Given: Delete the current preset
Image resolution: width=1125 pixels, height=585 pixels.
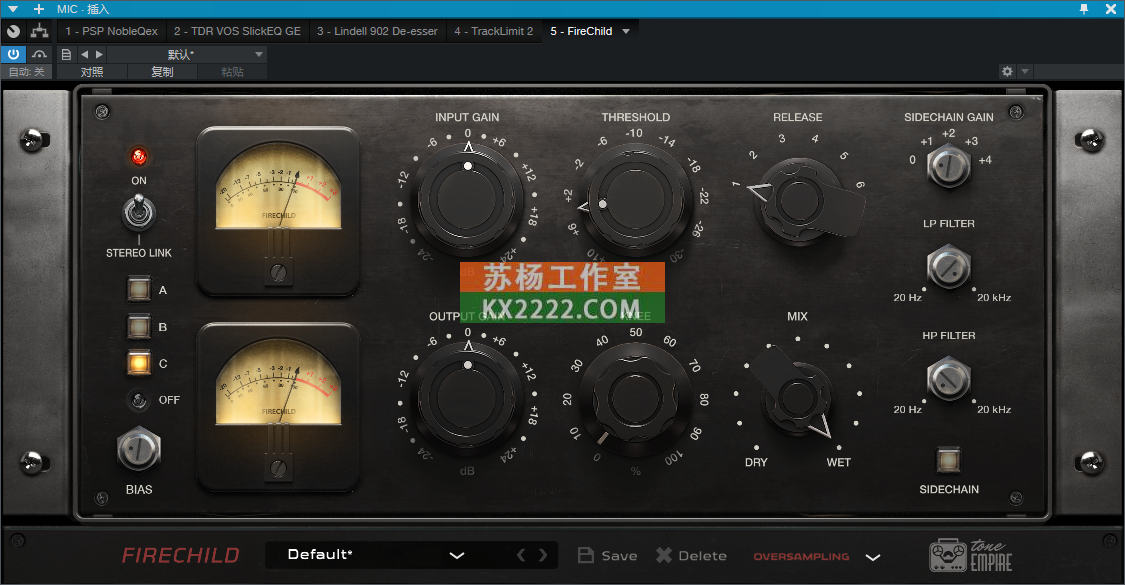Looking at the screenshot, I should (691, 556).
